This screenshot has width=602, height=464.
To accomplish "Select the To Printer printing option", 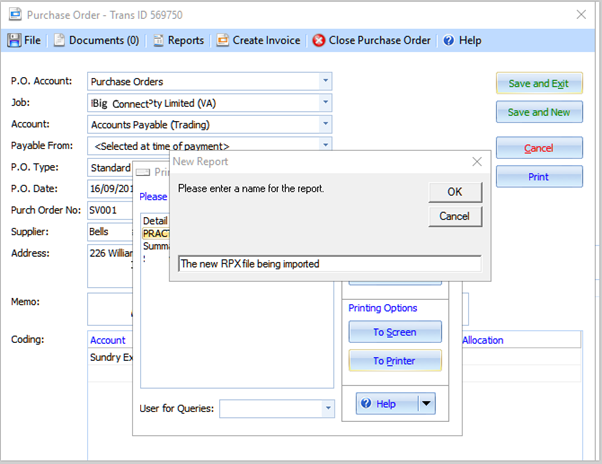I will click(394, 360).
